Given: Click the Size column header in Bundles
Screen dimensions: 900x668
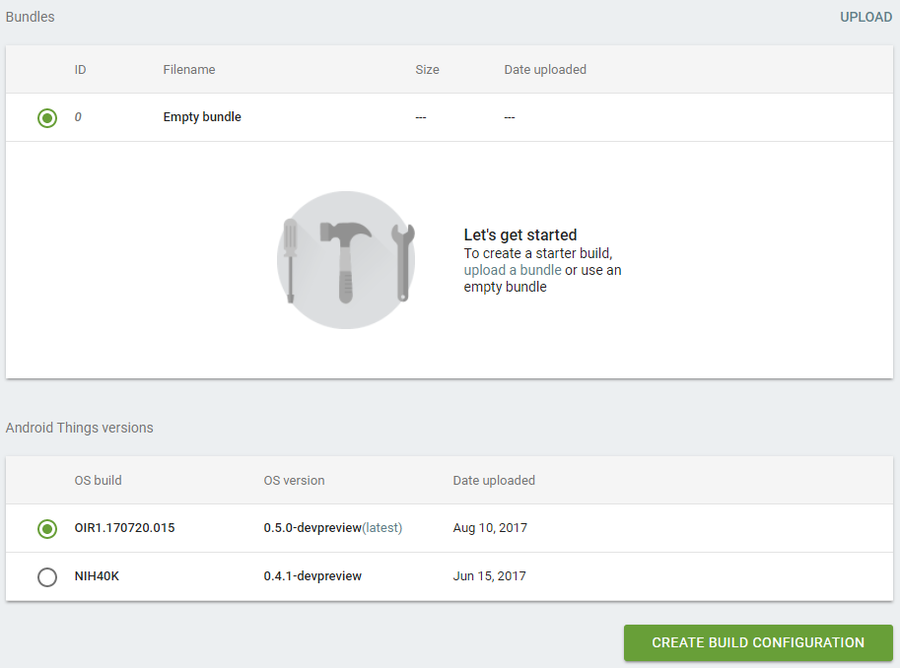Looking at the screenshot, I should [x=427, y=69].
